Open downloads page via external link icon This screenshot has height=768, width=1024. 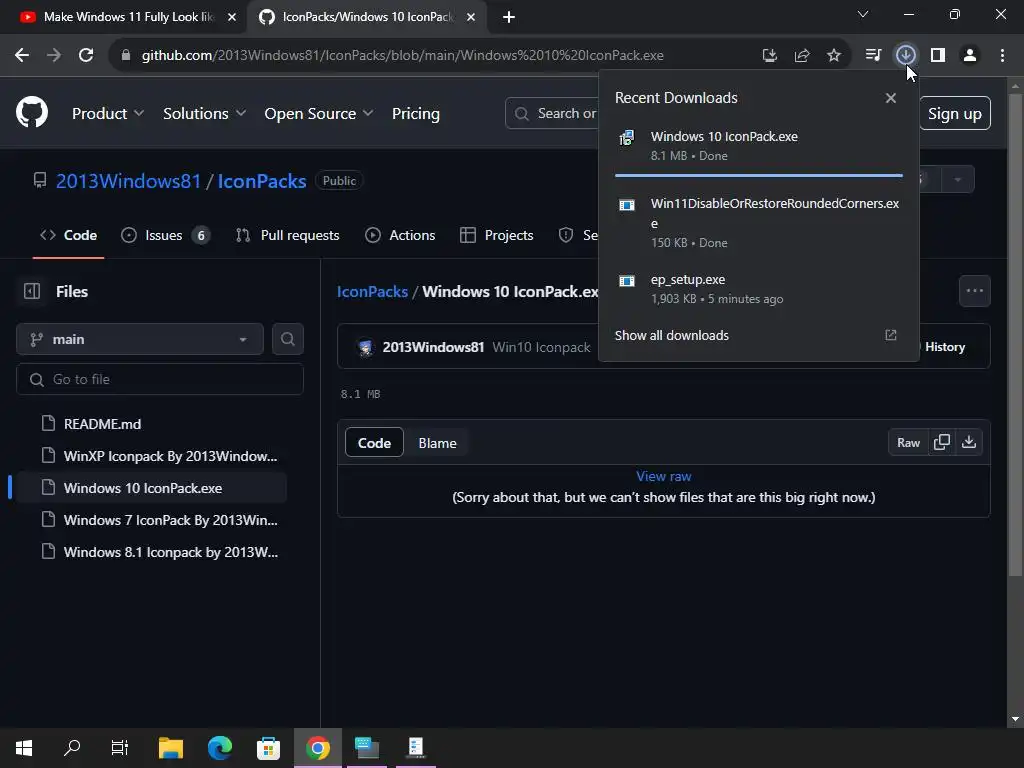tap(891, 335)
